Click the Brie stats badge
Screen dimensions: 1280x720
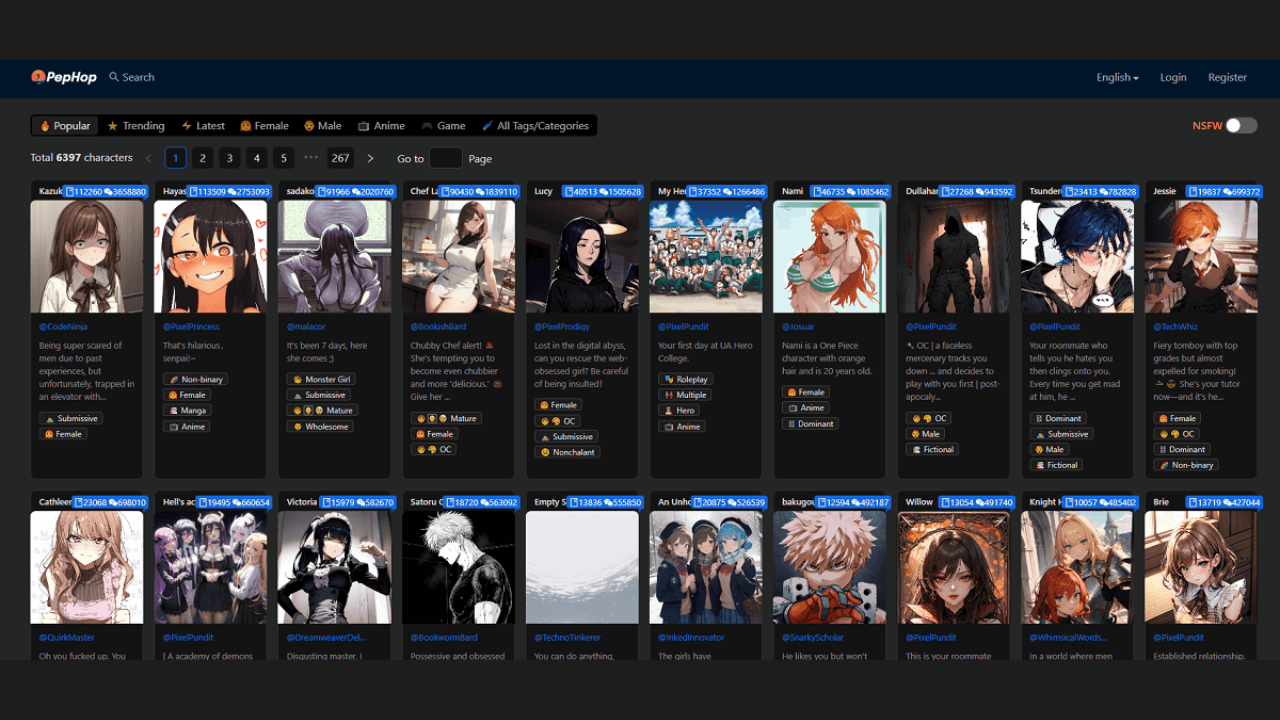(1224, 502)
